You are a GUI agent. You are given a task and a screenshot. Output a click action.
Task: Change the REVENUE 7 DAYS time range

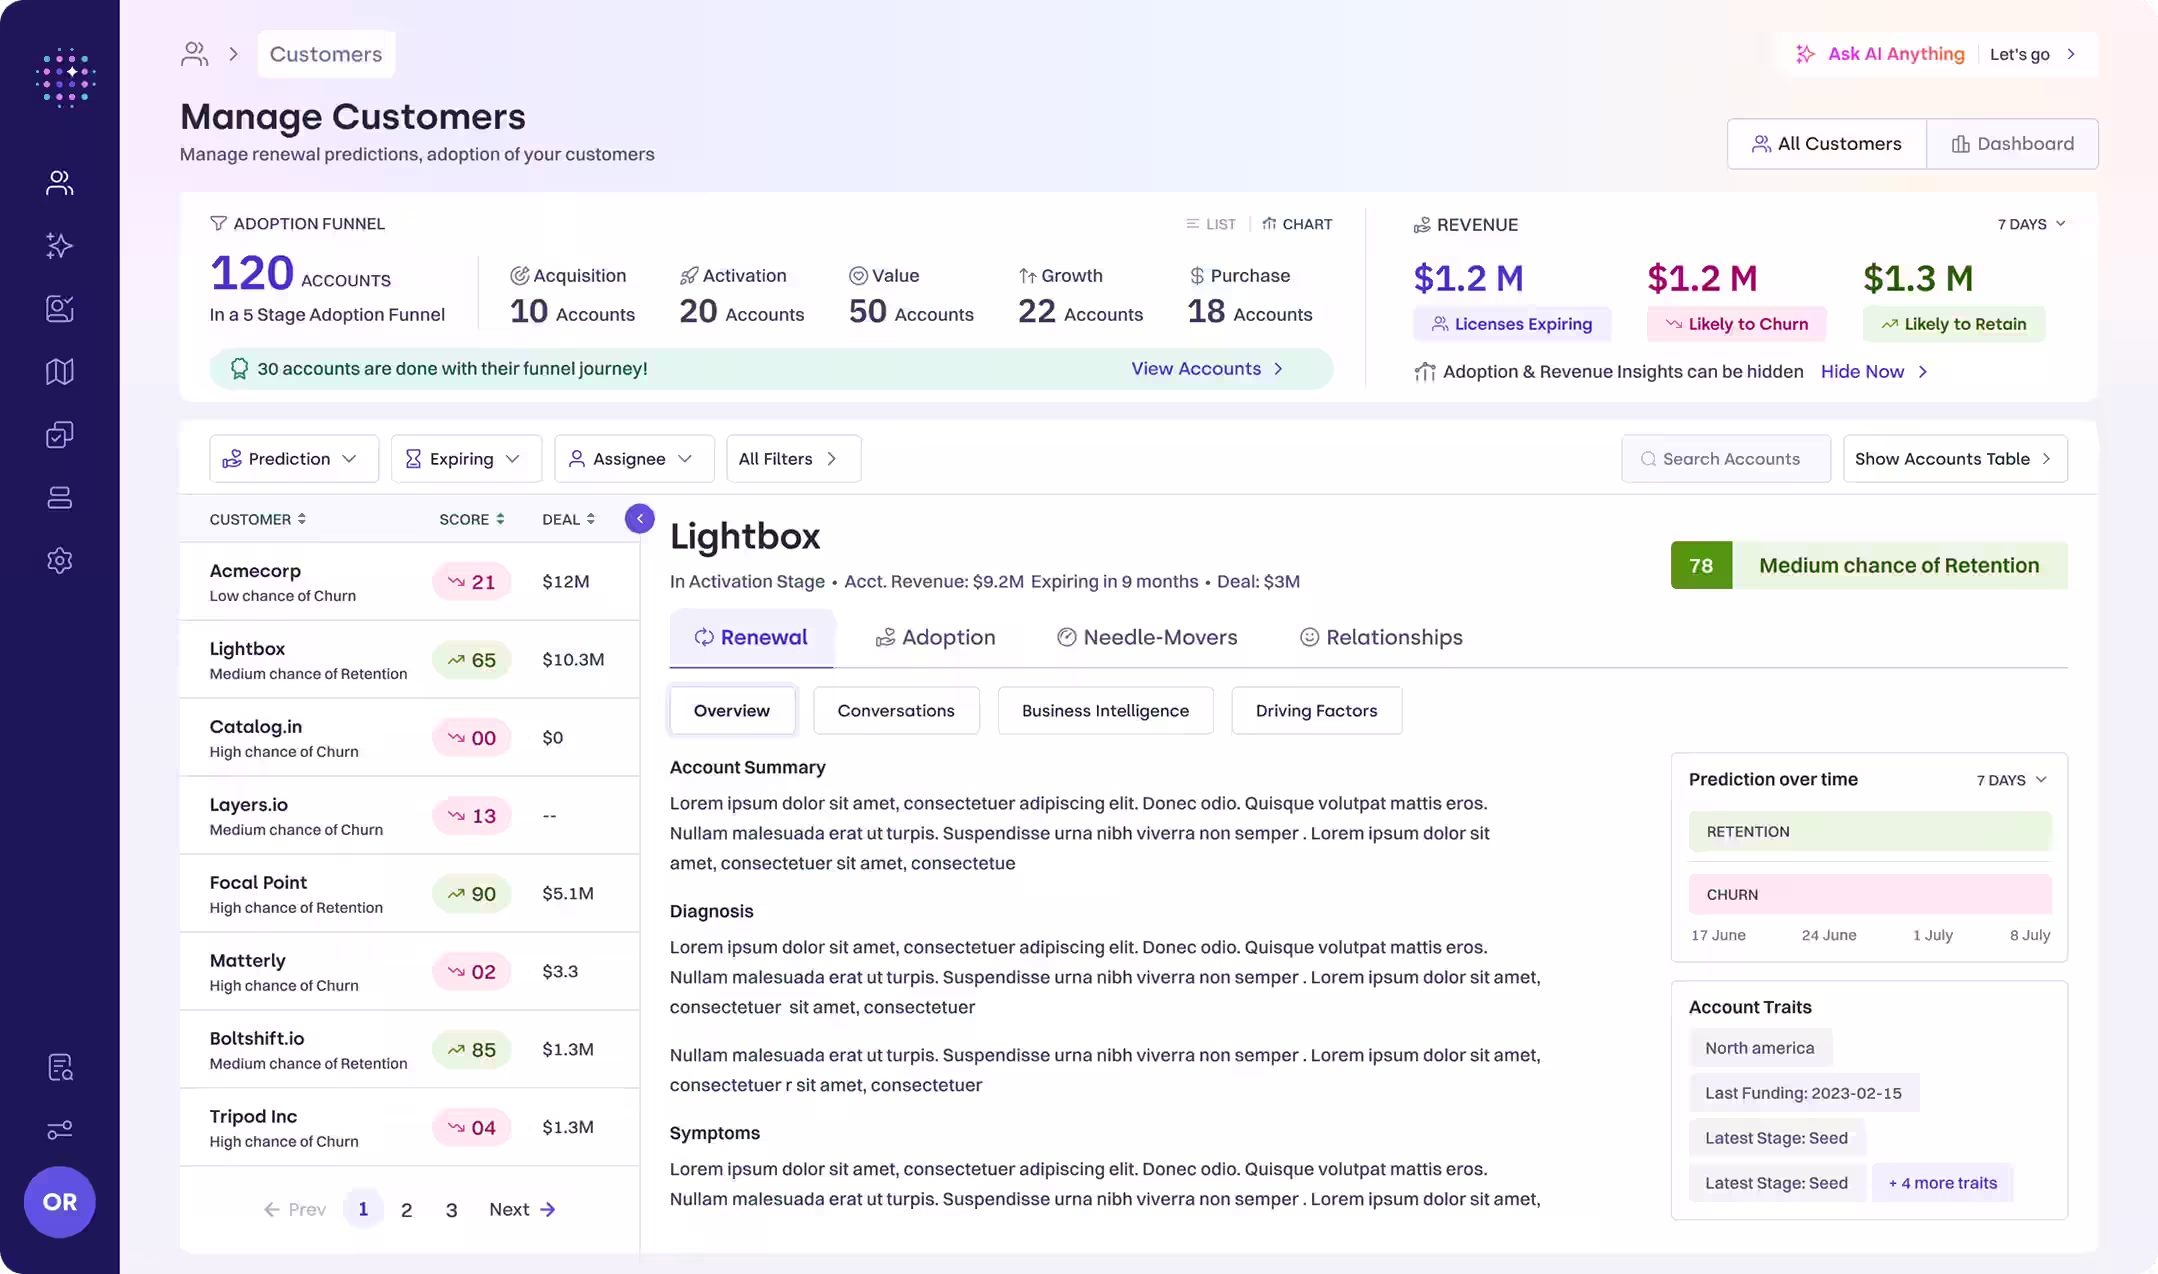pyautogui.click(x=2029, y=224)
